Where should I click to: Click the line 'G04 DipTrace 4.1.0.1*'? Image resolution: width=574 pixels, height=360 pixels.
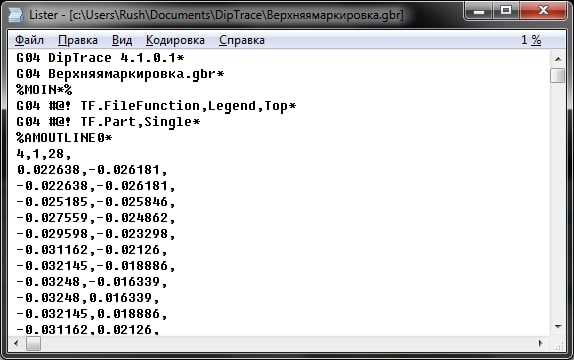point(100,58)
